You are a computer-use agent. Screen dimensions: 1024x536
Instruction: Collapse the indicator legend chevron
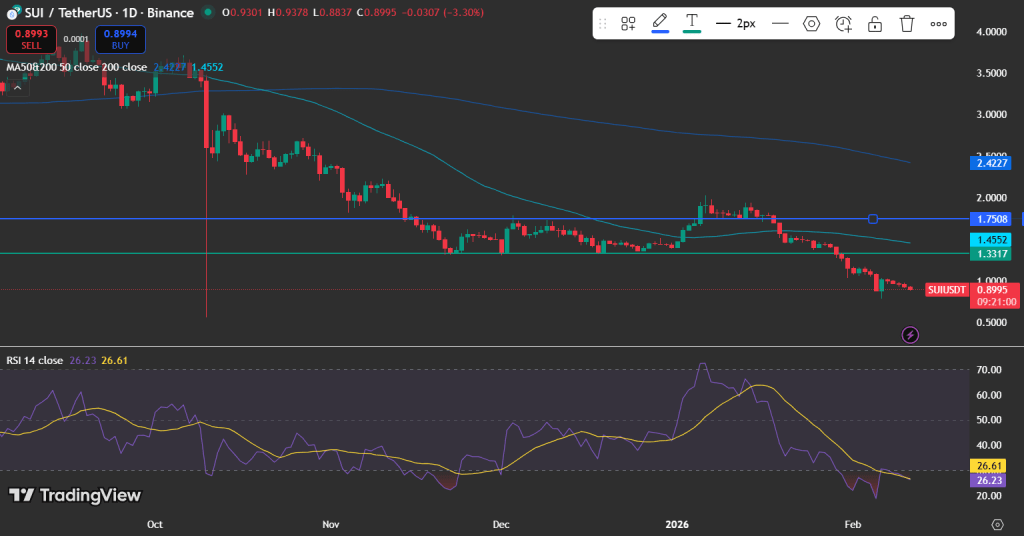pos(18,87)
